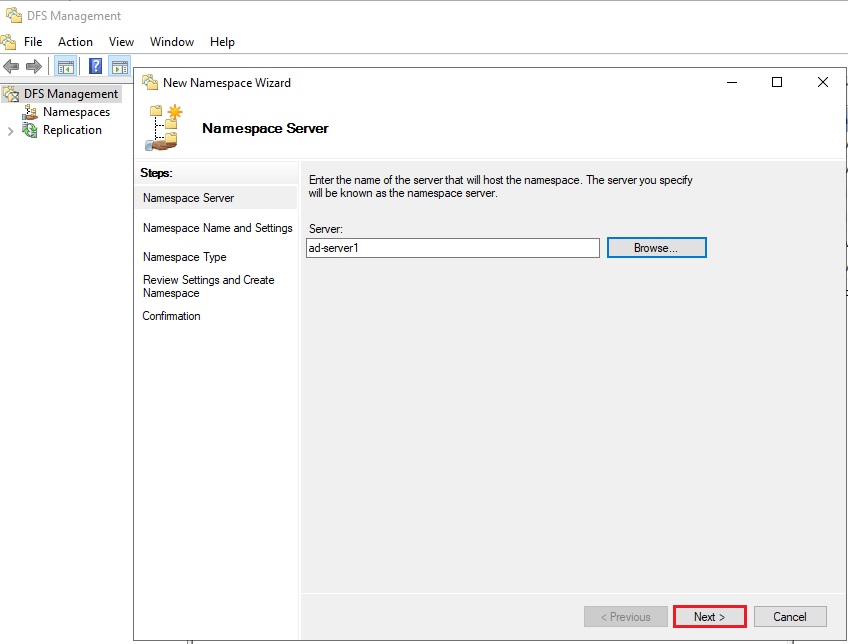Click the Back navigation arrow in the toolbar
Viewport: 848px width, 644px height.
coord(11,65)
